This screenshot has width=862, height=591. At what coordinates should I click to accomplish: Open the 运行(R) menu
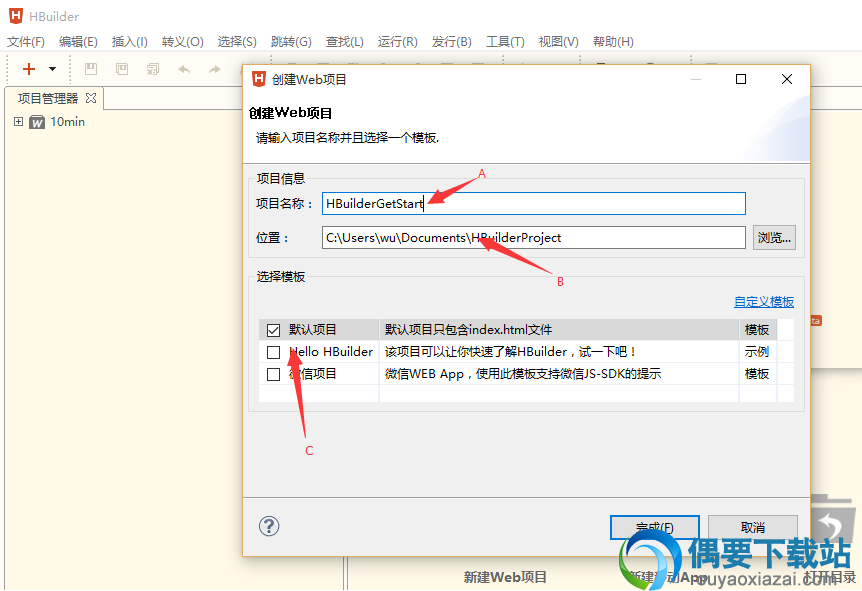coord(397,42)
